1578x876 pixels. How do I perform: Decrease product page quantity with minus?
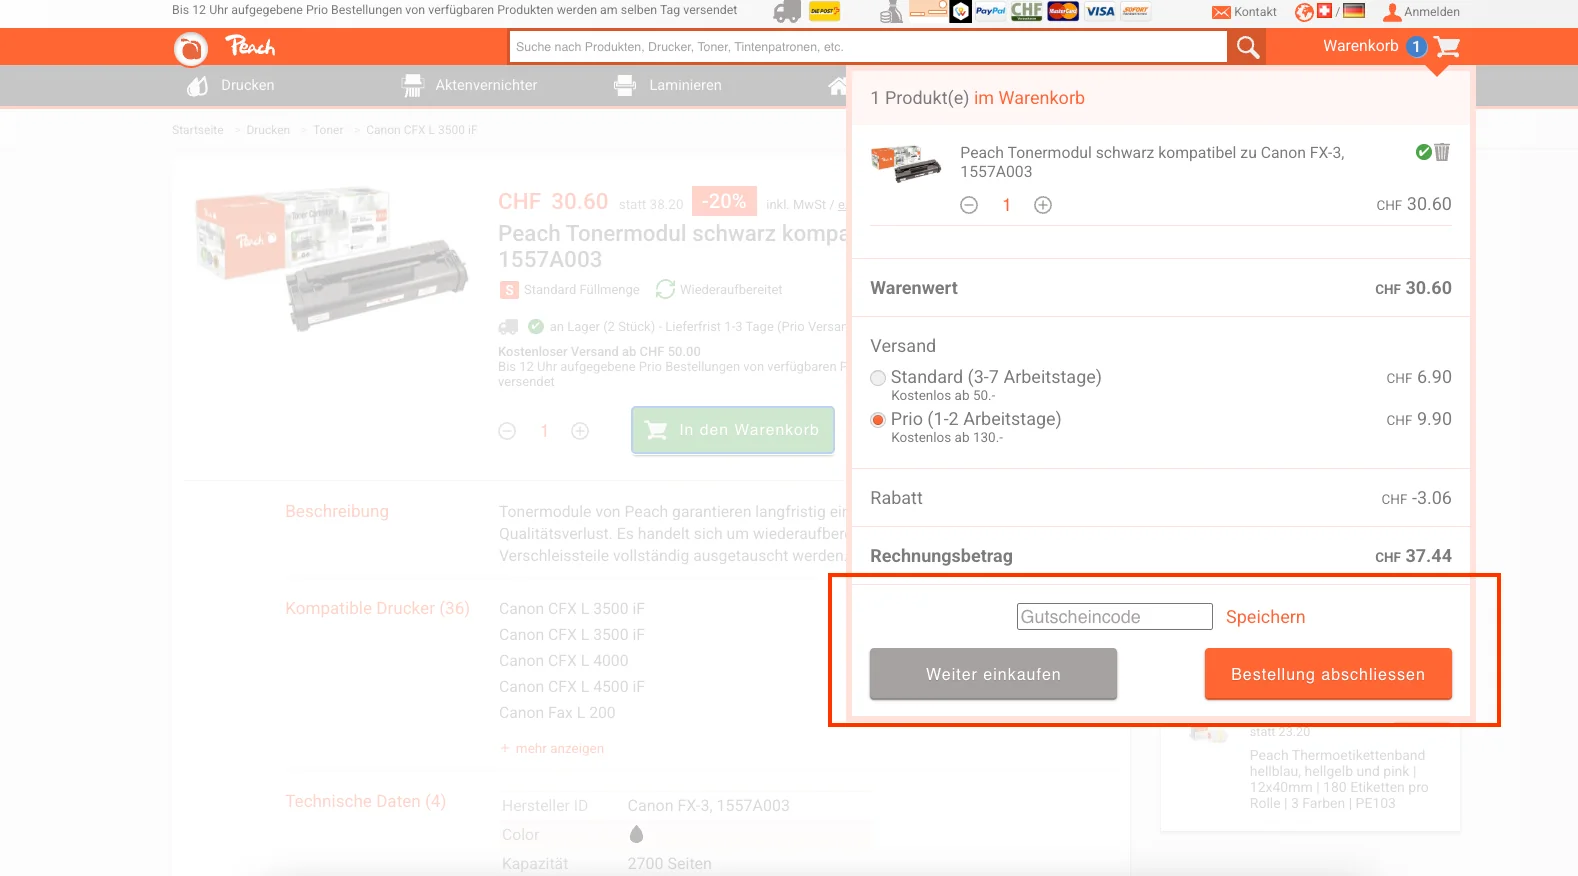tap(507, 431)
